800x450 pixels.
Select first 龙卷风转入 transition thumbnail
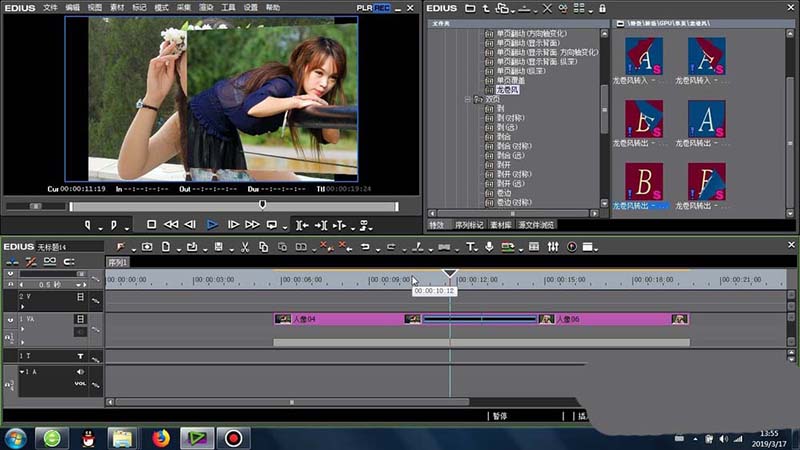[644, 56]
